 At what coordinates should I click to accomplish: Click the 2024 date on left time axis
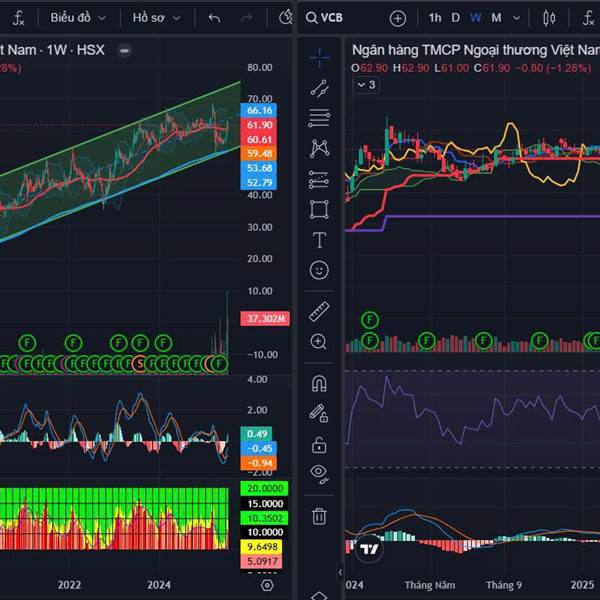click(159, 585)
